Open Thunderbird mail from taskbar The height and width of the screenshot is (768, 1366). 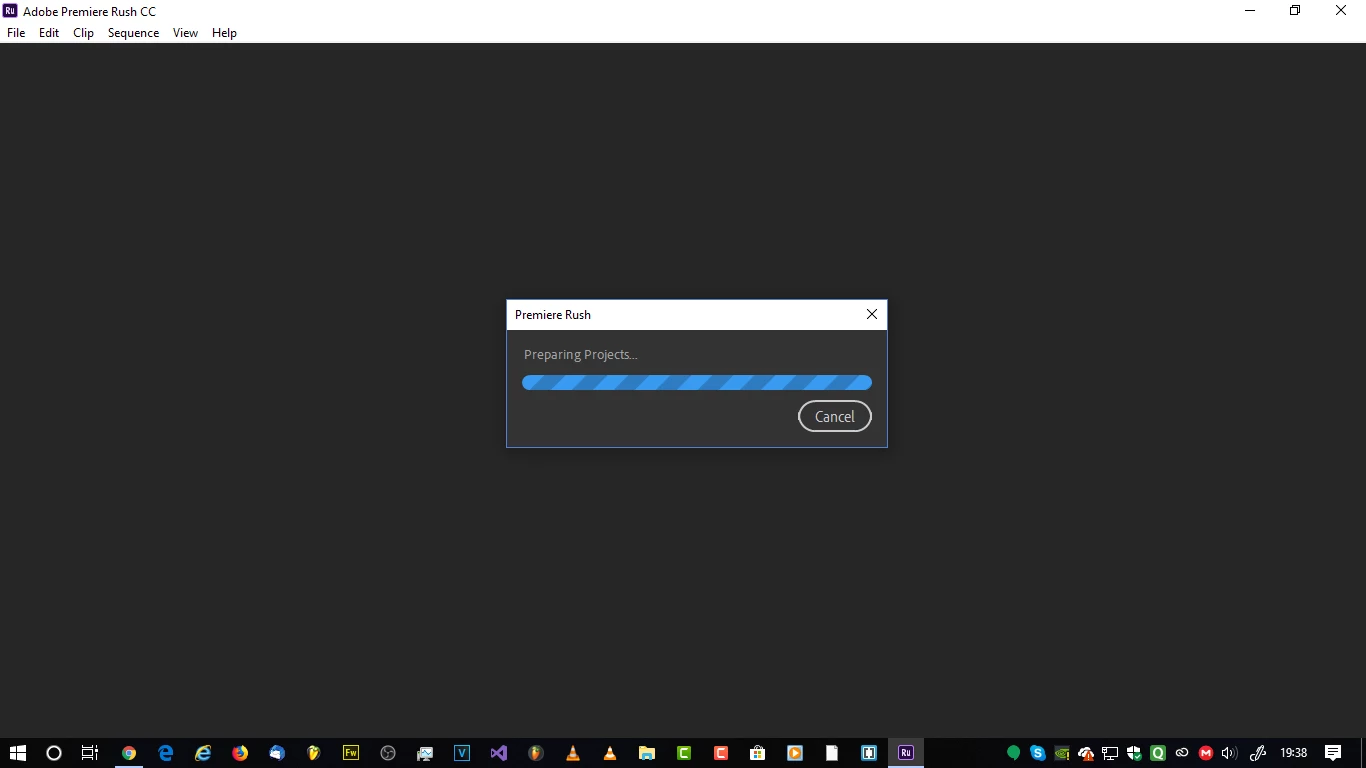click(x=277, y=753)
